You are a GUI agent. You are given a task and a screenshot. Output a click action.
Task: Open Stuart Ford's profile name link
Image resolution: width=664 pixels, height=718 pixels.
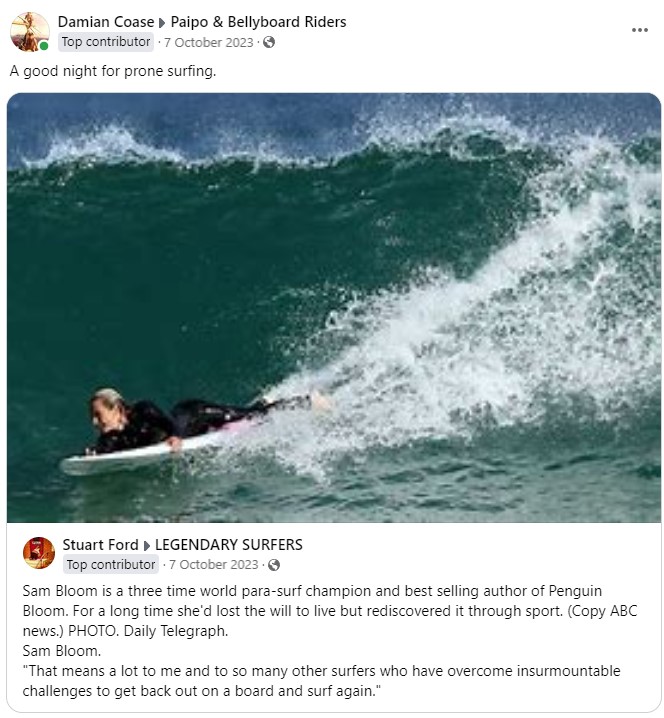(x=100, y=544)
